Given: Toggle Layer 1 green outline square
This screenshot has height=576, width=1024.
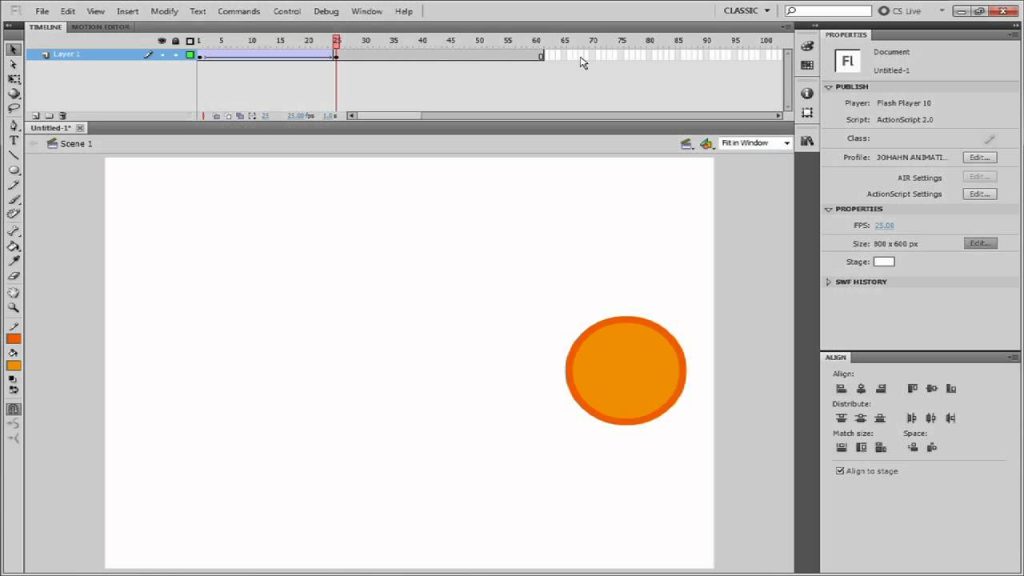Looking at the screenshot, I should 190,55.
